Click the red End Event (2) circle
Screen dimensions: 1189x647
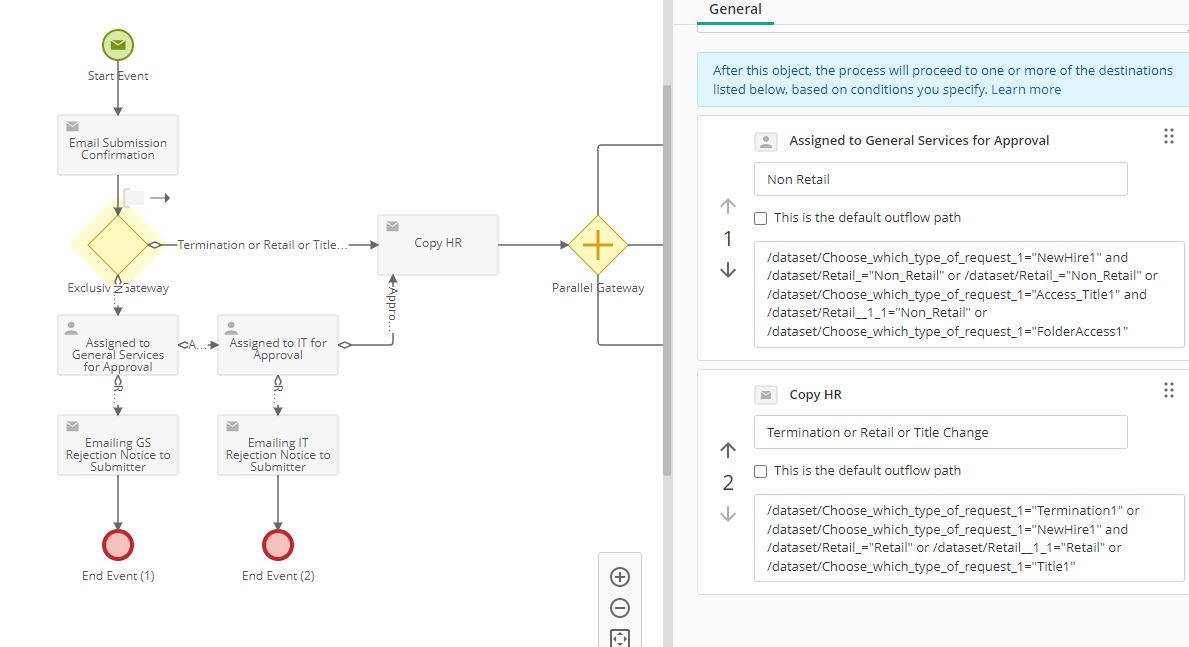[x=278, y=545]
